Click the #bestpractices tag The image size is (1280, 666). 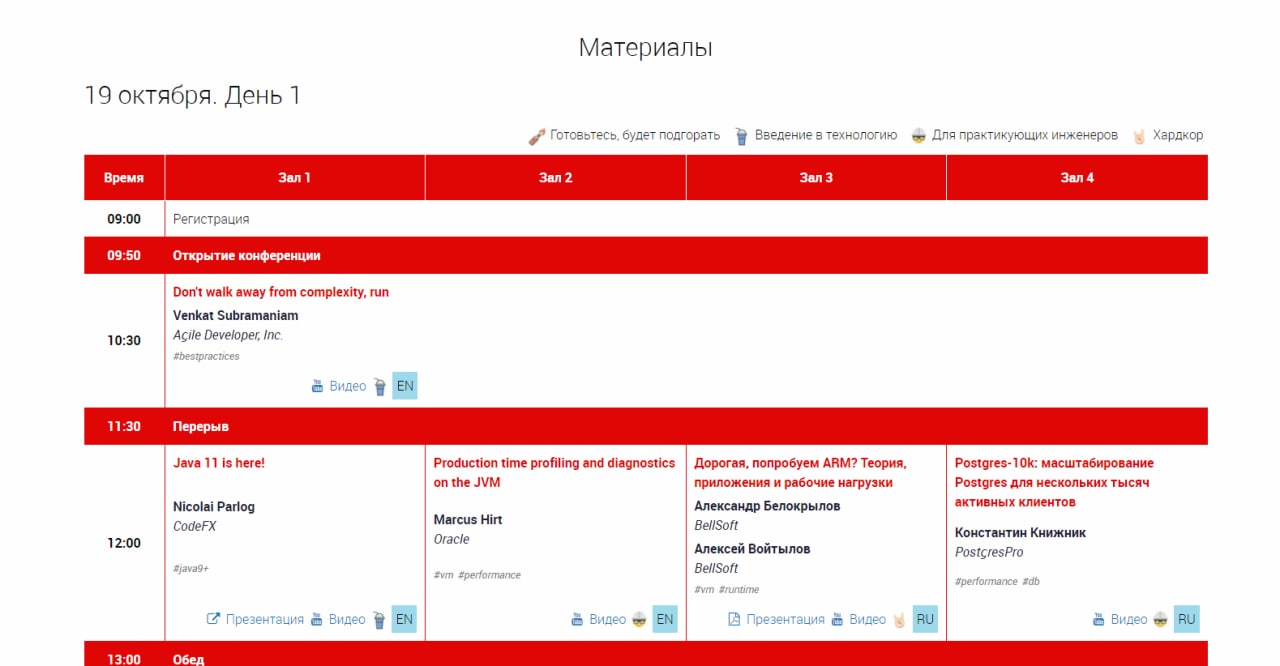(206, 356)
